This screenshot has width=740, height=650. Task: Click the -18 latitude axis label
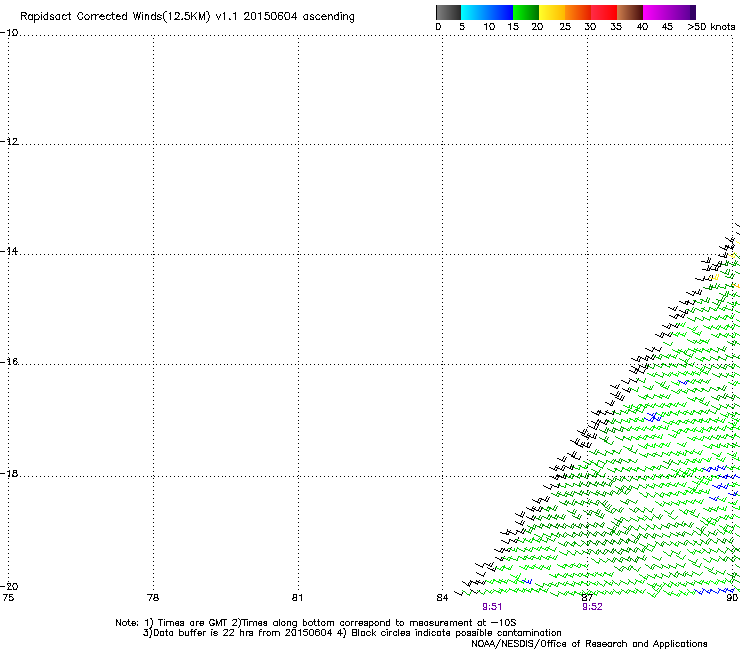click(9, 473)
